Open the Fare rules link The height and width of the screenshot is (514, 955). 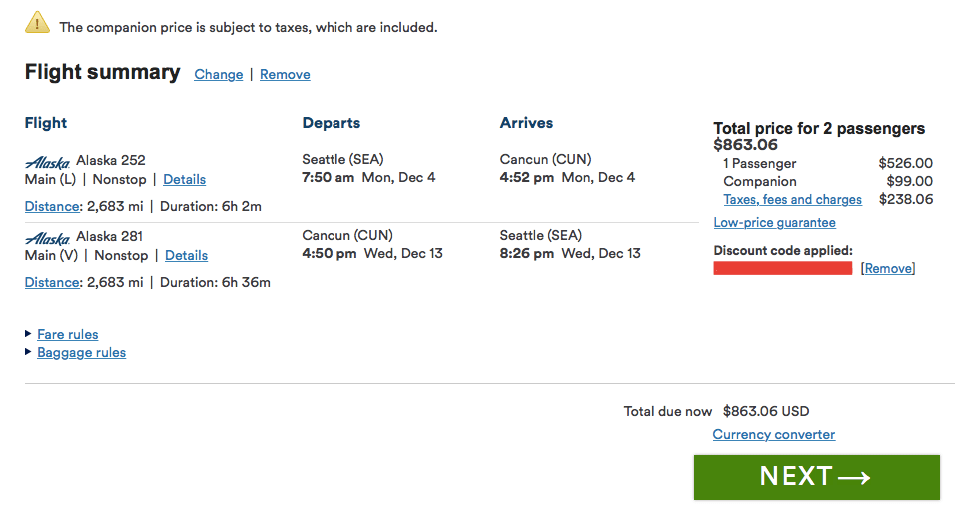click(68, 334)
